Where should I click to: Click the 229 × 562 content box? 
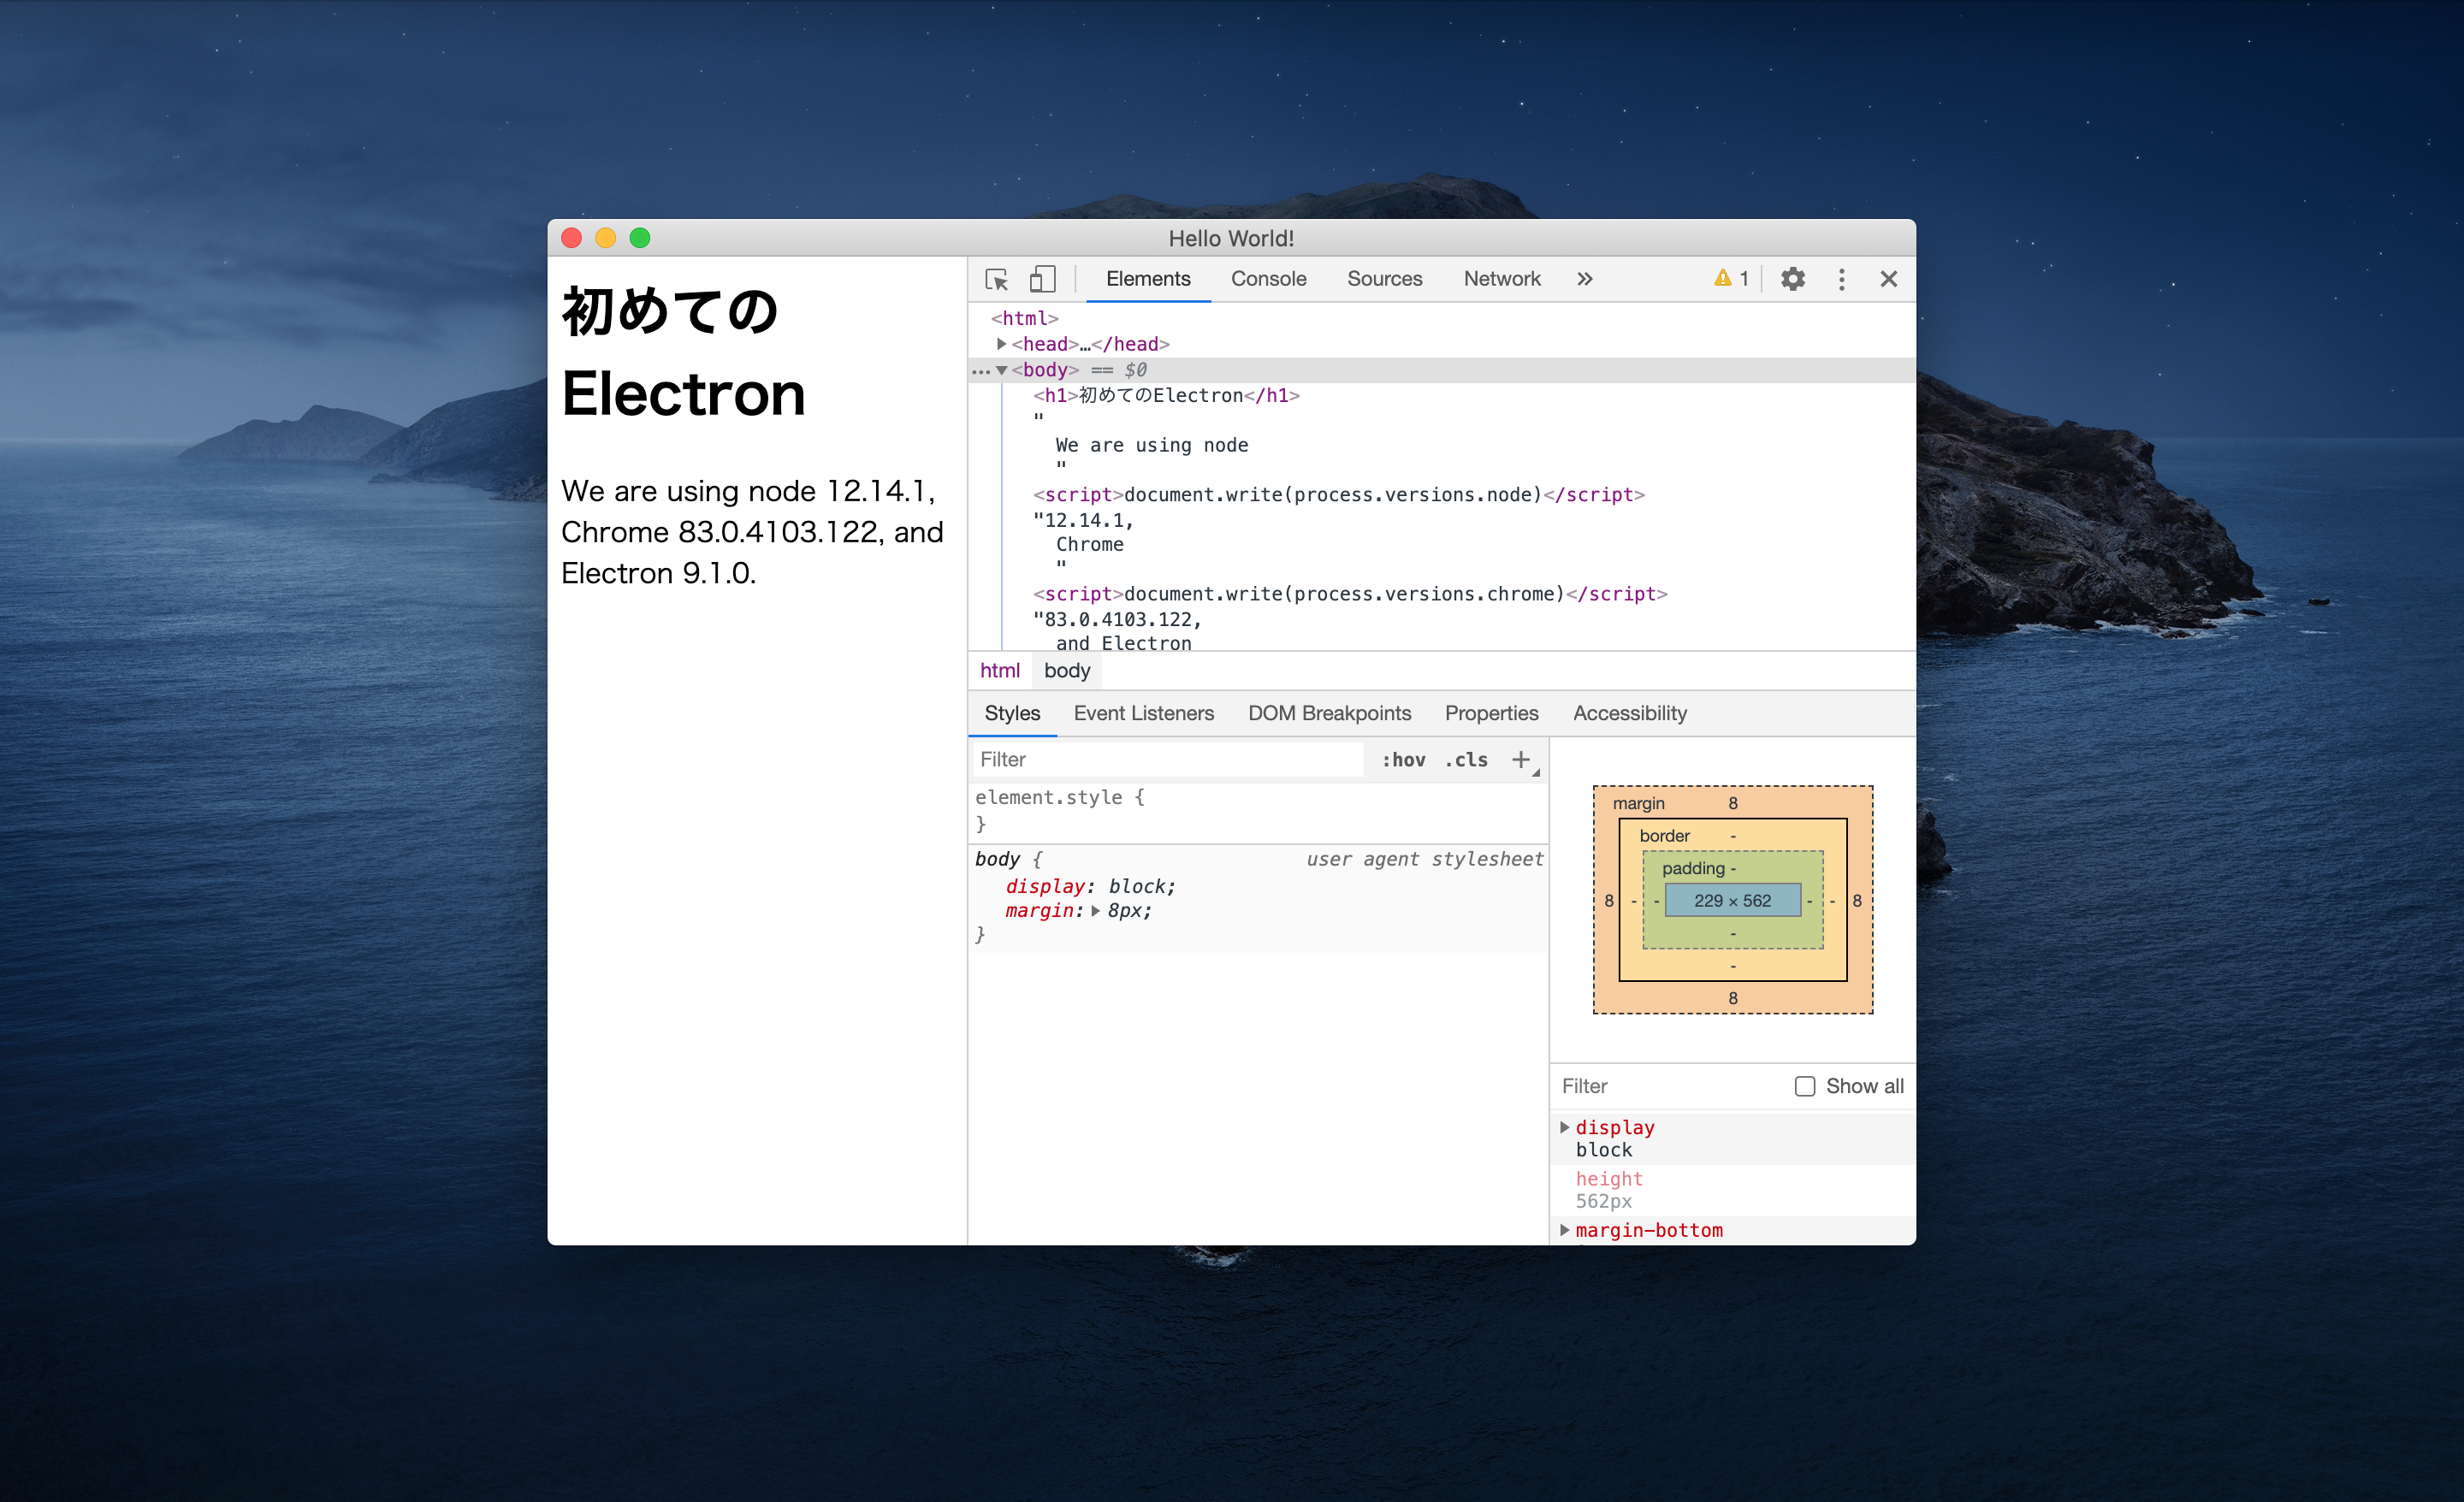(1732, 901)
